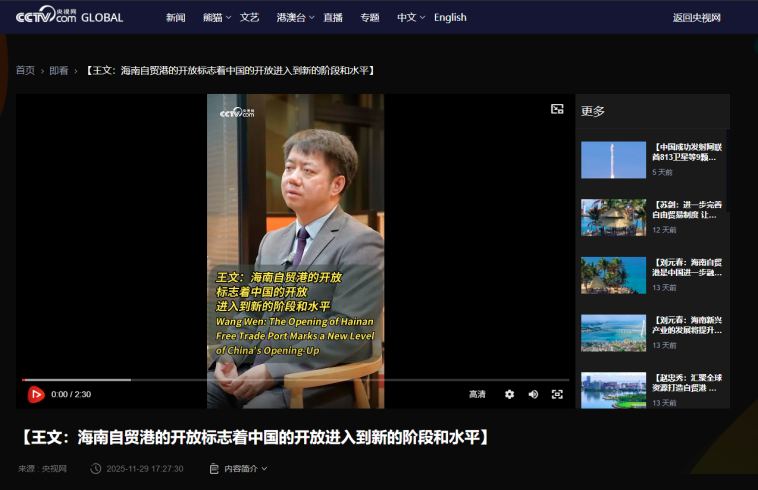Viewport: 758px width, 490px height.
Task: Open 刘元春：海南新兴产业的发展将提升 video title
Action: pyautogui.click(x=687, y=325)
